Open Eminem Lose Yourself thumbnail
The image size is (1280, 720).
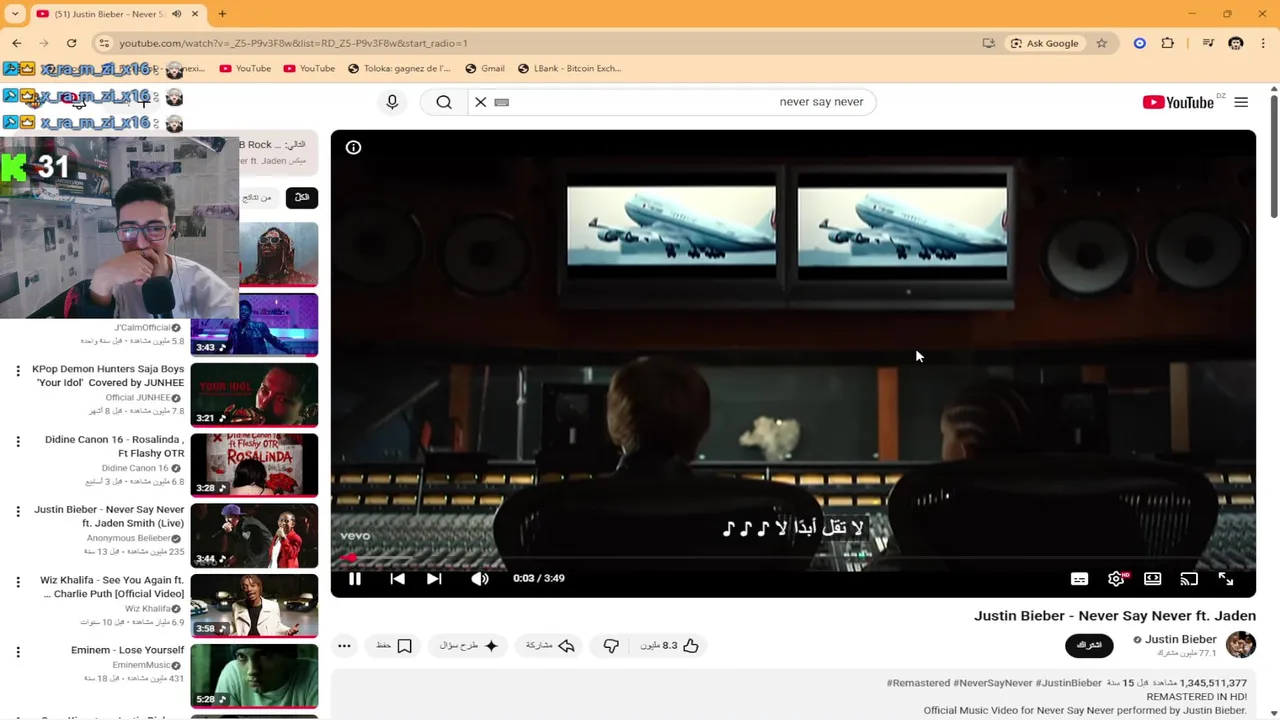pos(254,676)
